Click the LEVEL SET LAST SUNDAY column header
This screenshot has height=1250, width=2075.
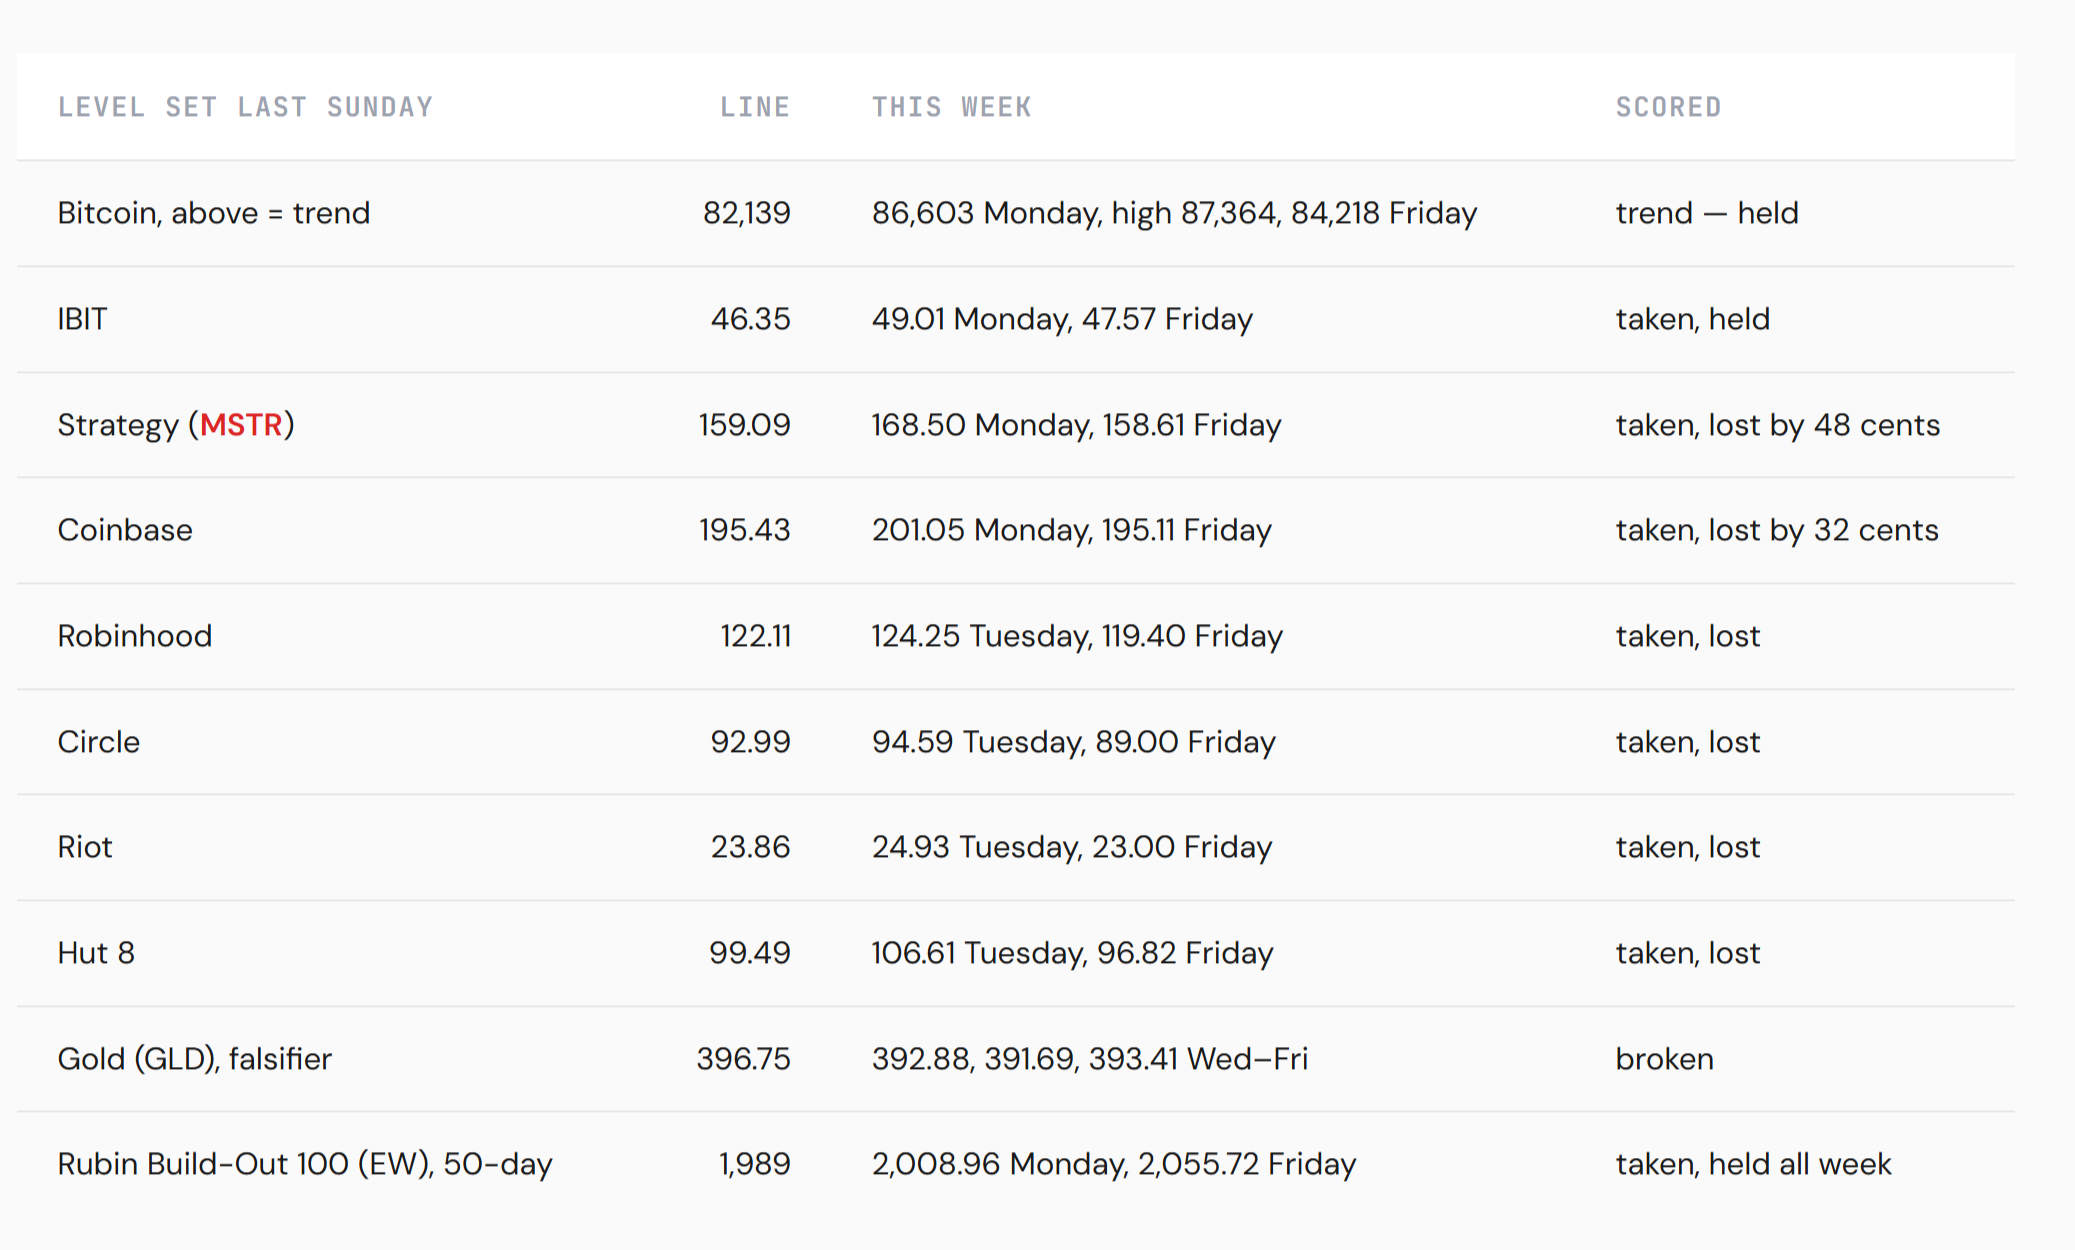[x=245, y=107]
